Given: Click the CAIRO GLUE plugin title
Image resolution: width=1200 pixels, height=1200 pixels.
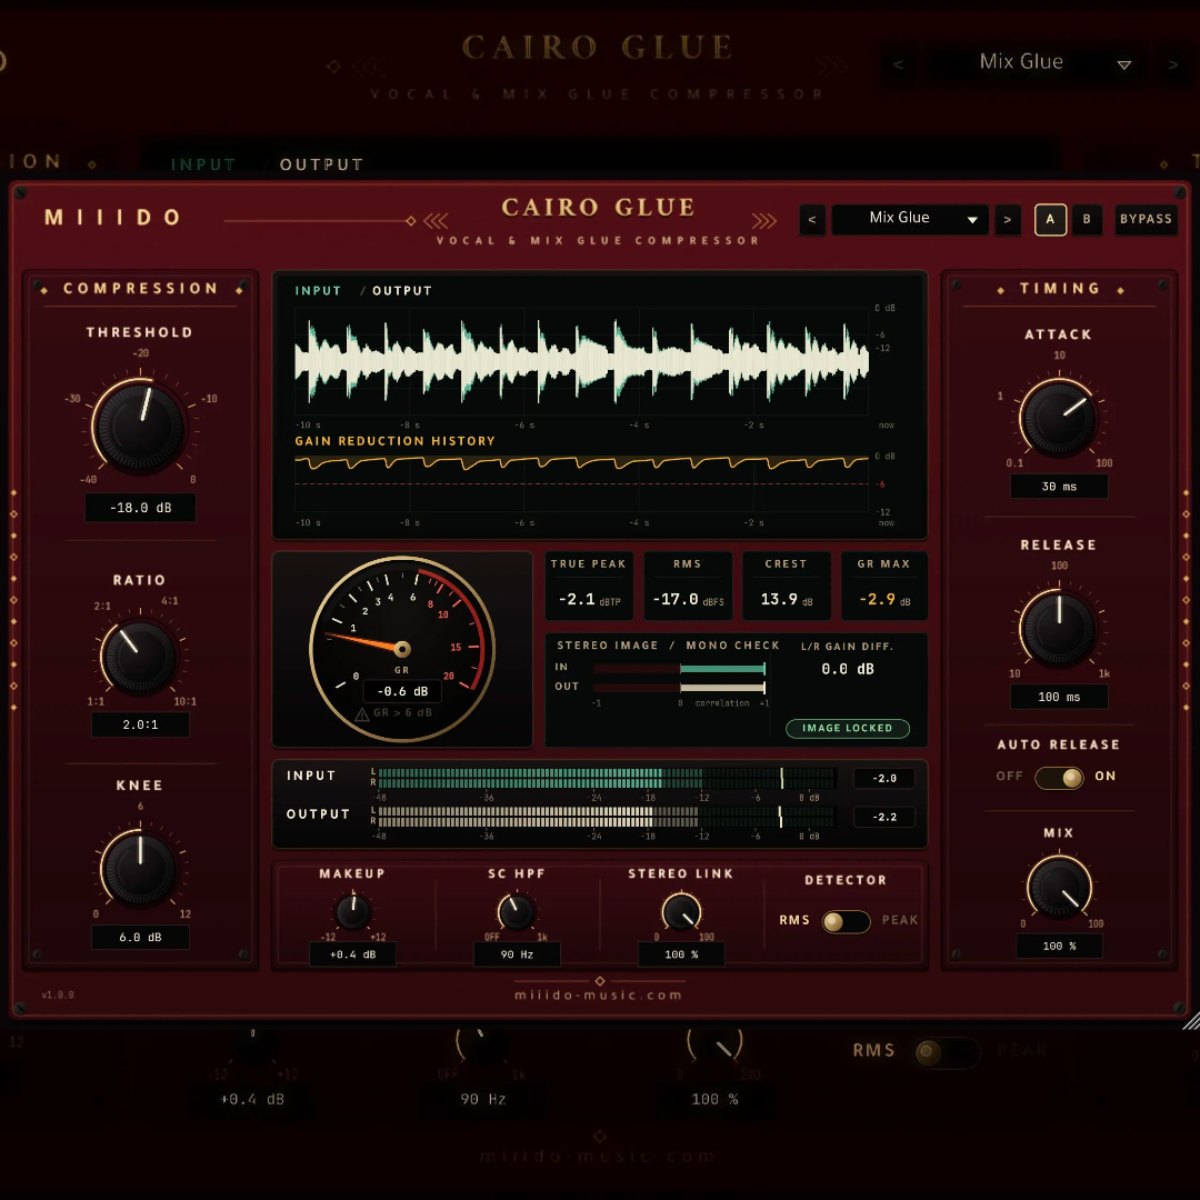Looking at the screenshot, I should click(598, 208).
